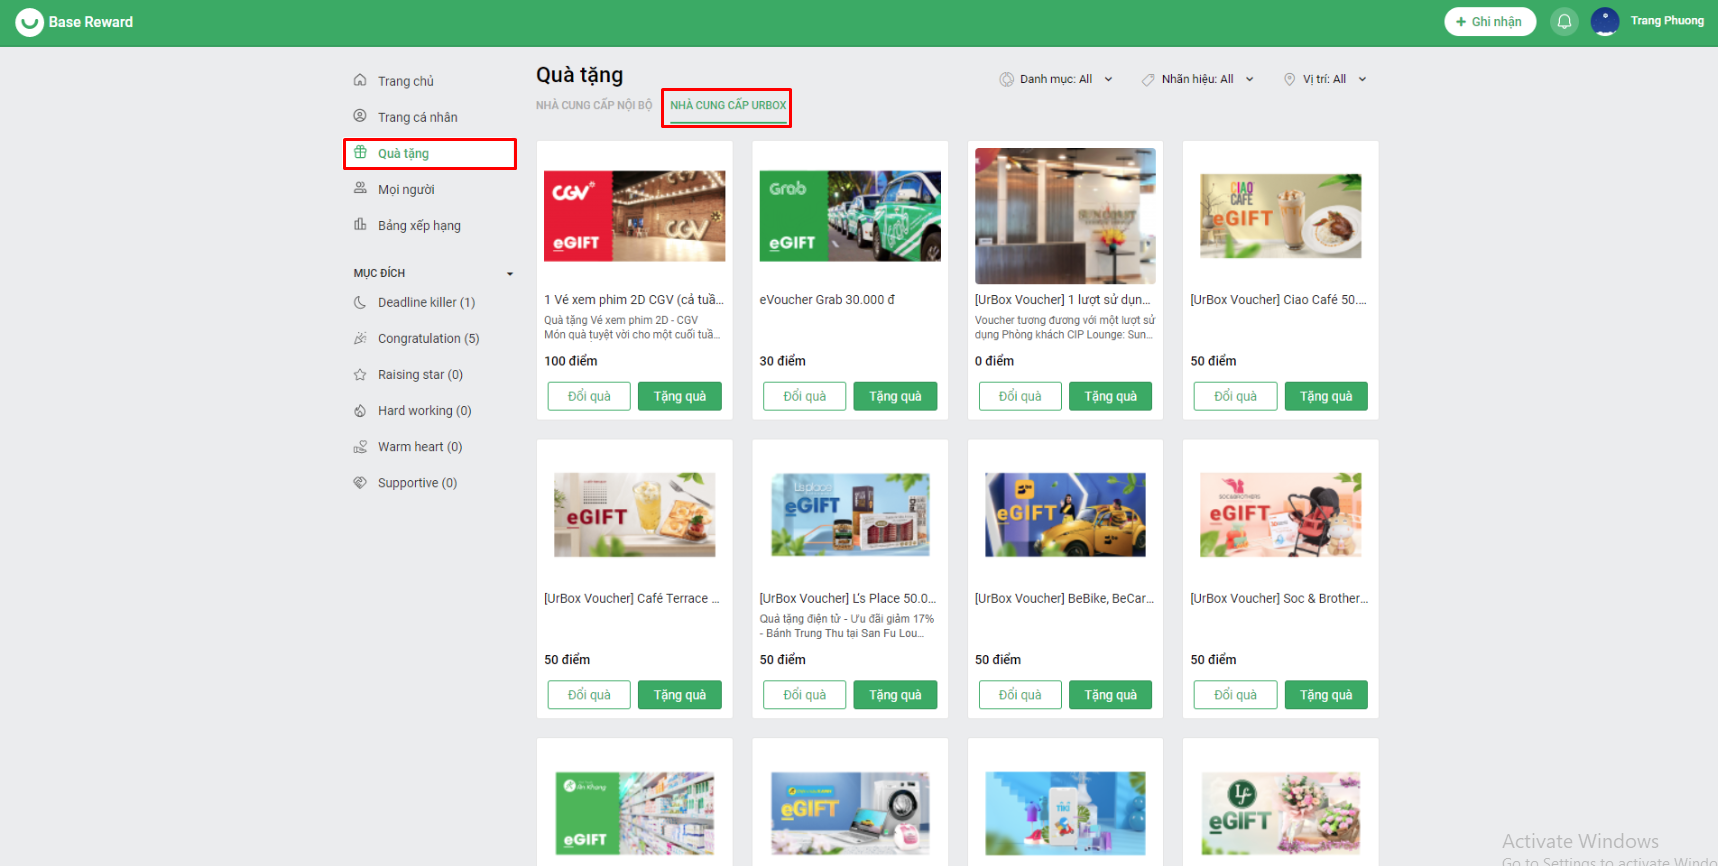Viewport: 1718px width, 866px height.
Task: Click Đổi quà for CIP Lounge voucher
Action: click(1020, 396)
